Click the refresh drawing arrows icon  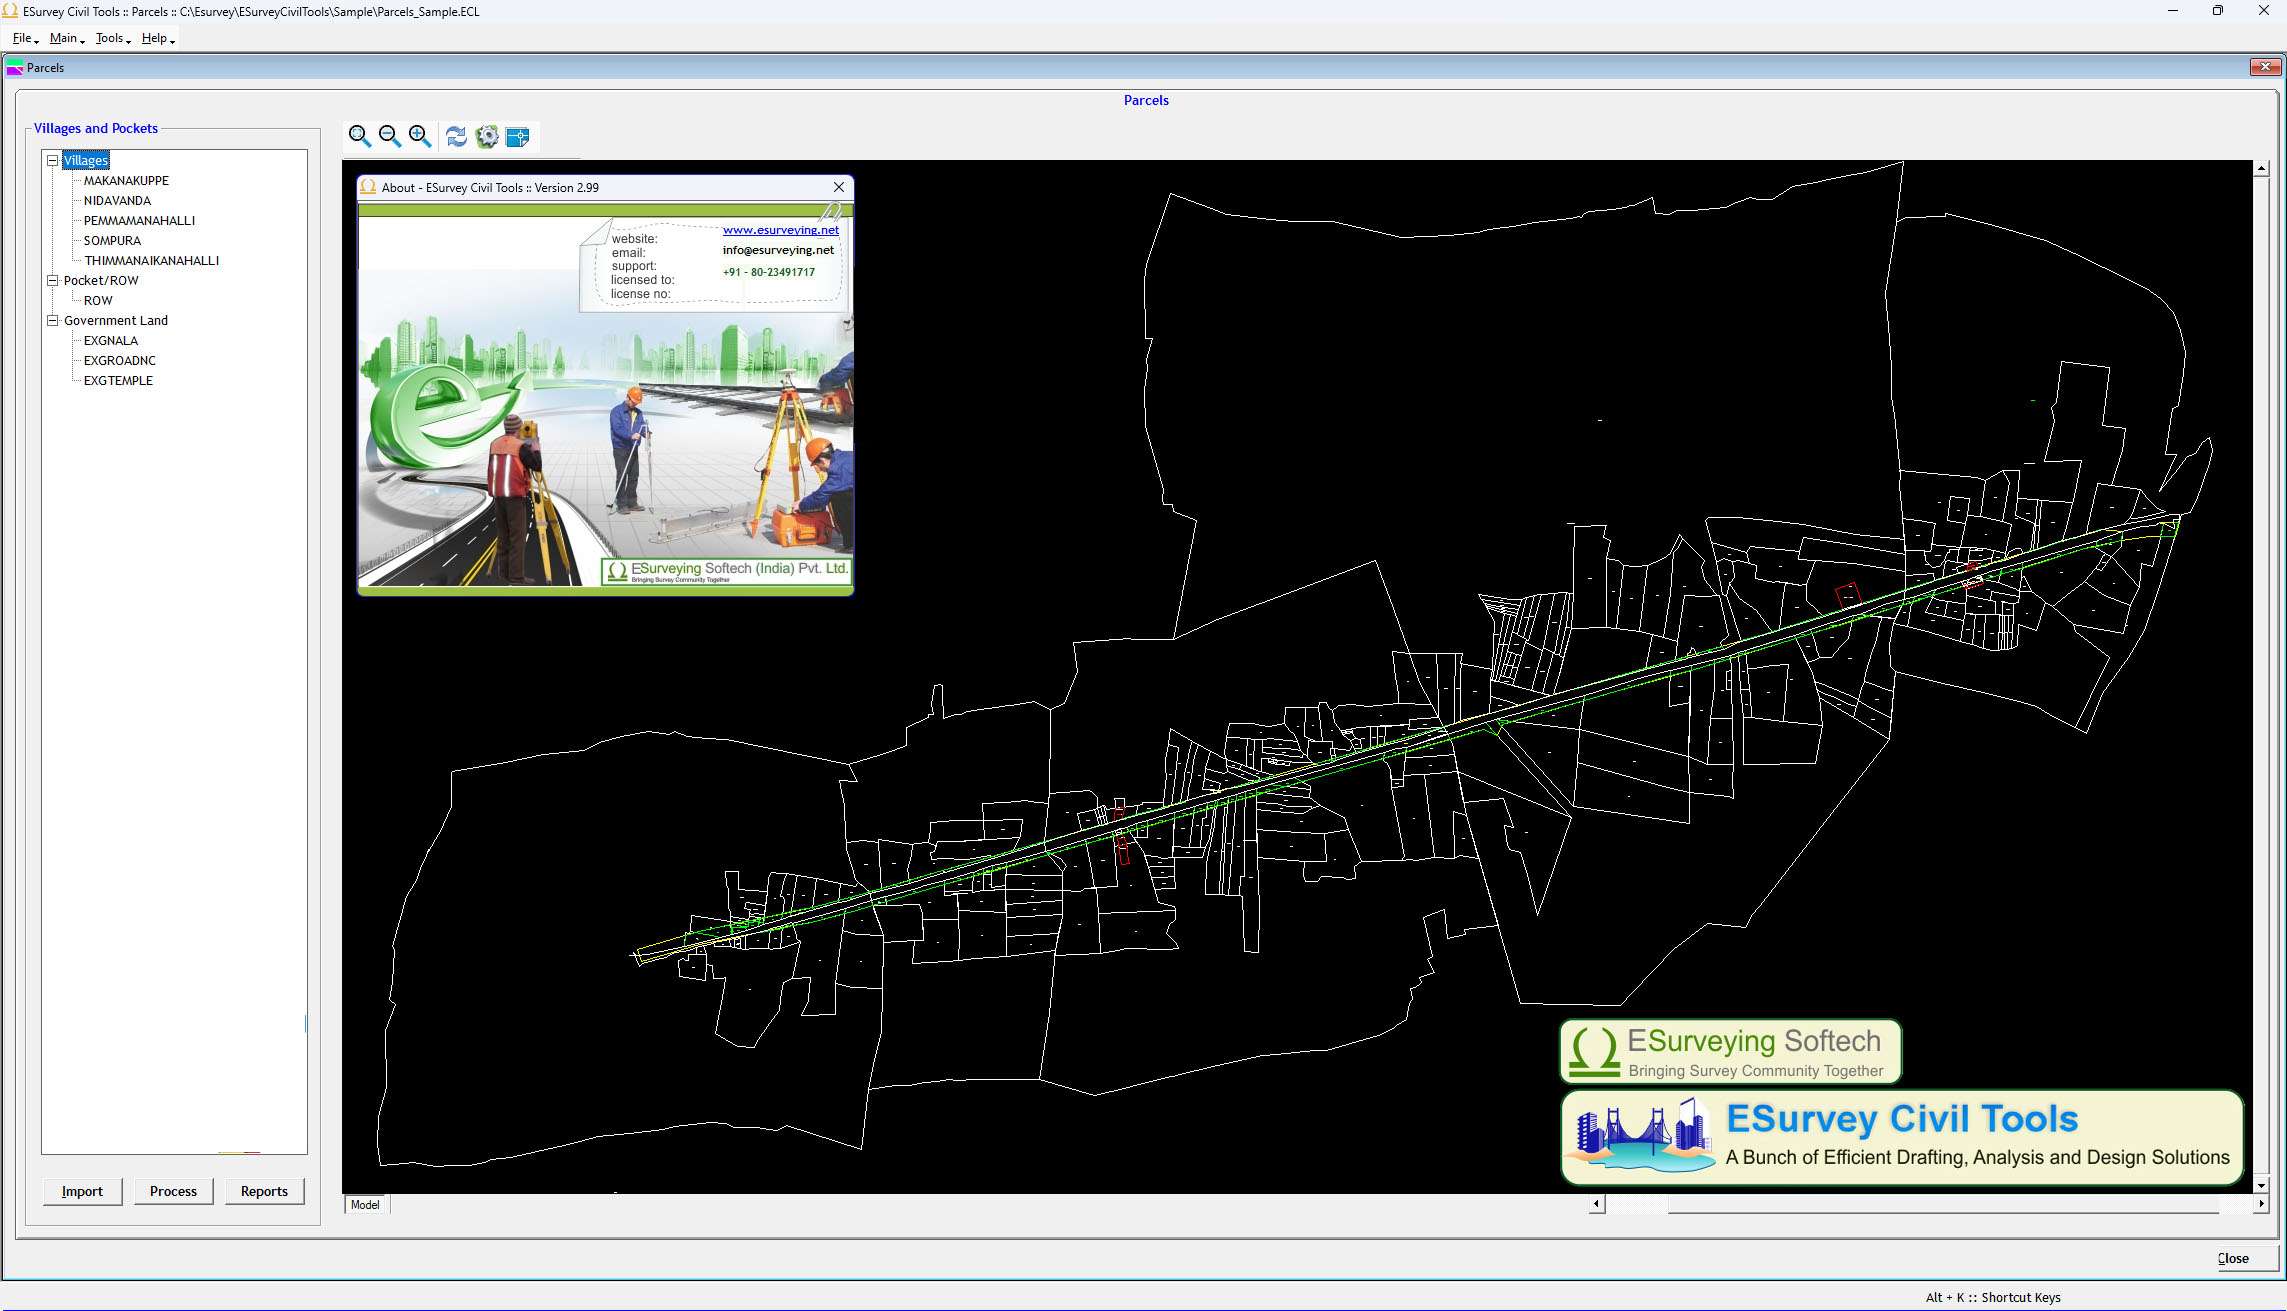456,136
